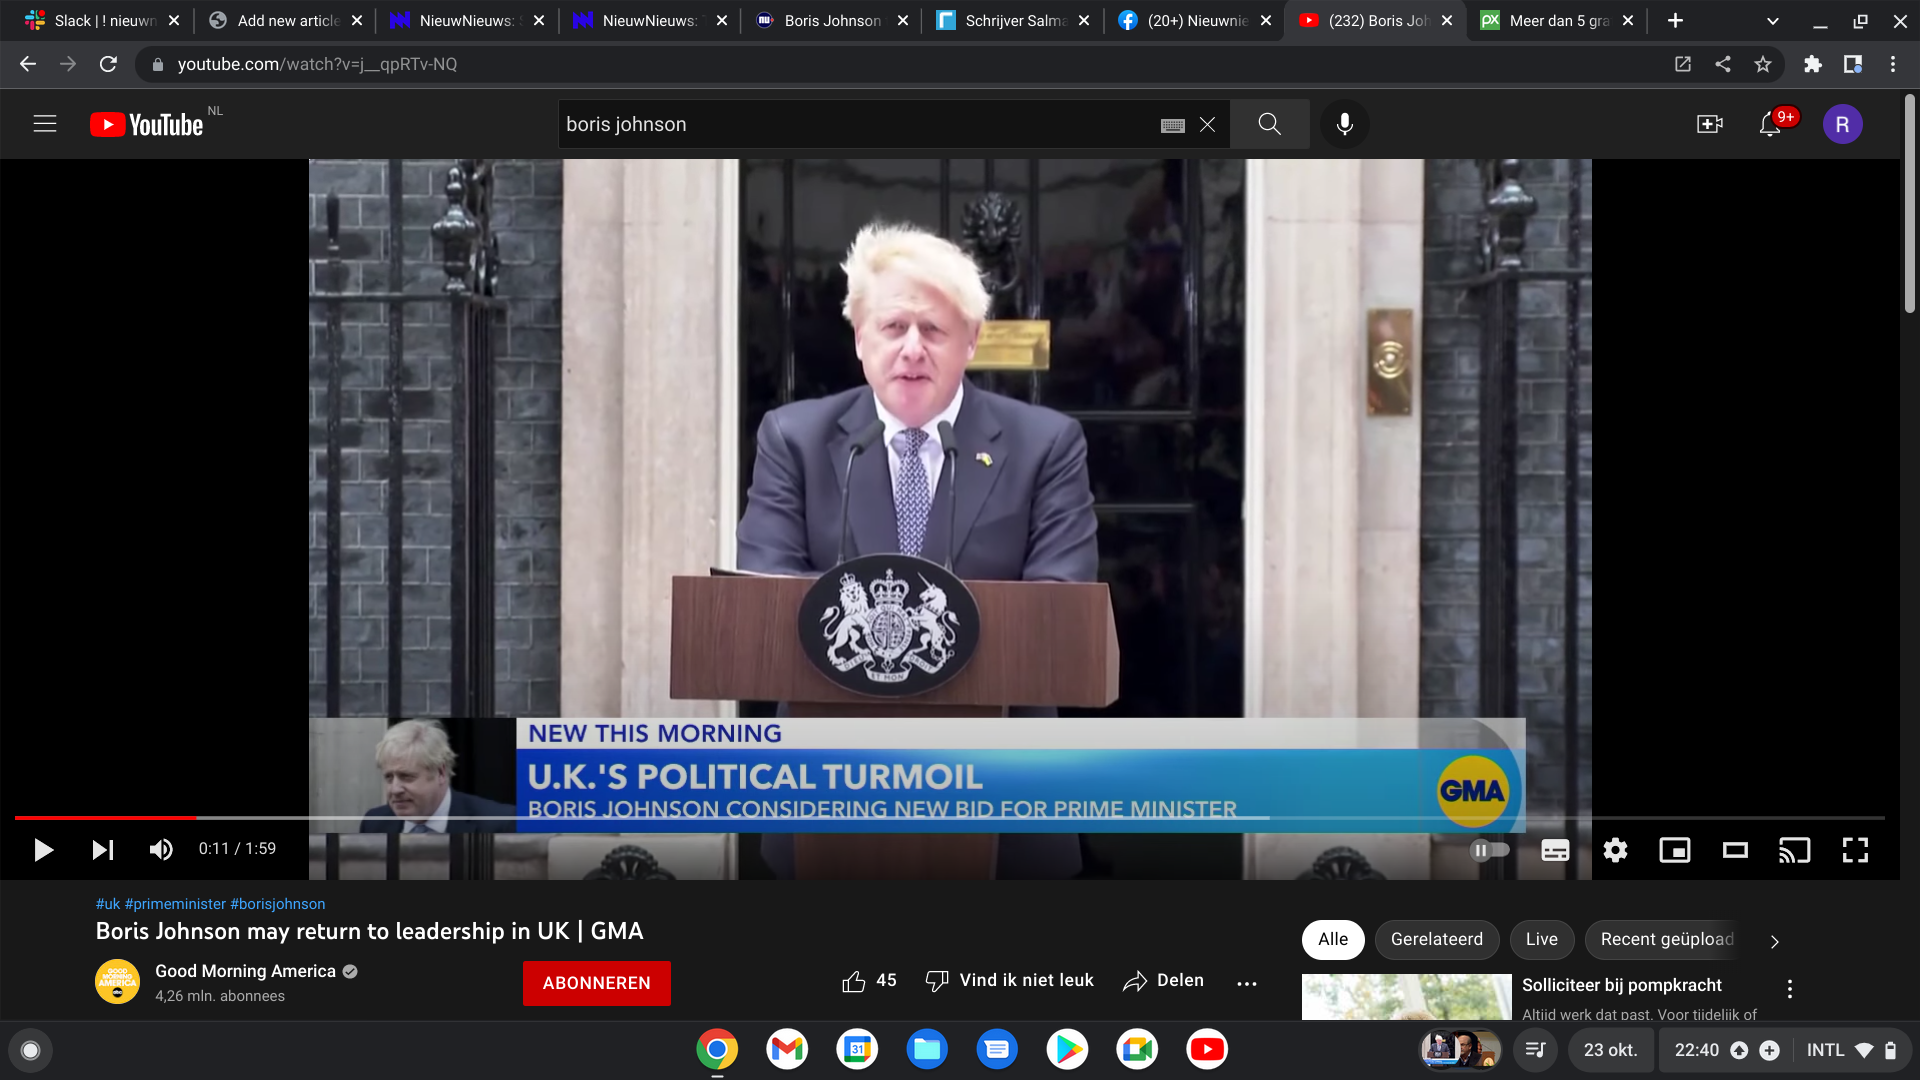Open a new browser tab
The height and width of the screenshot is (1080, 1920).
[1676, 20]
